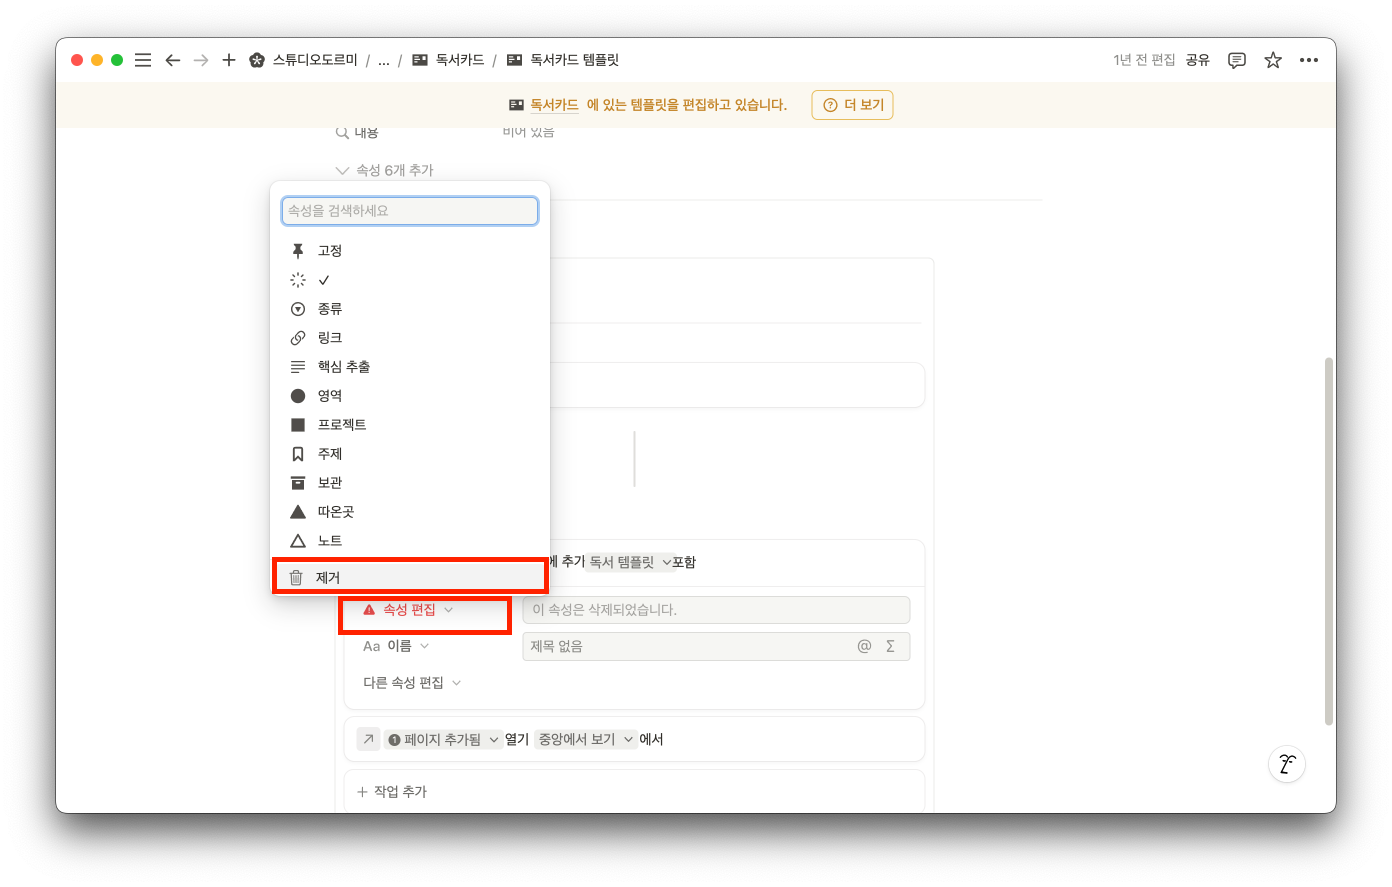Favorite this page with the star icon
This screenshot has width=1392, height=887.
[x=1273, y=60]
